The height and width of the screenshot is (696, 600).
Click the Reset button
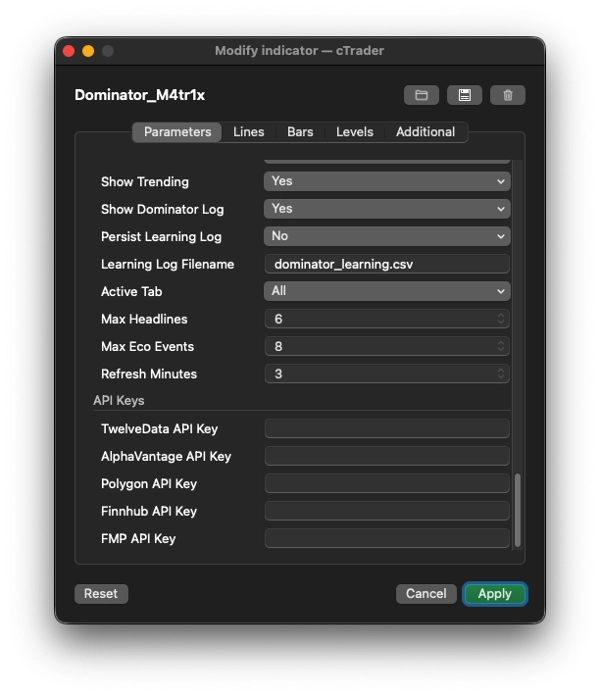(101, 593)
